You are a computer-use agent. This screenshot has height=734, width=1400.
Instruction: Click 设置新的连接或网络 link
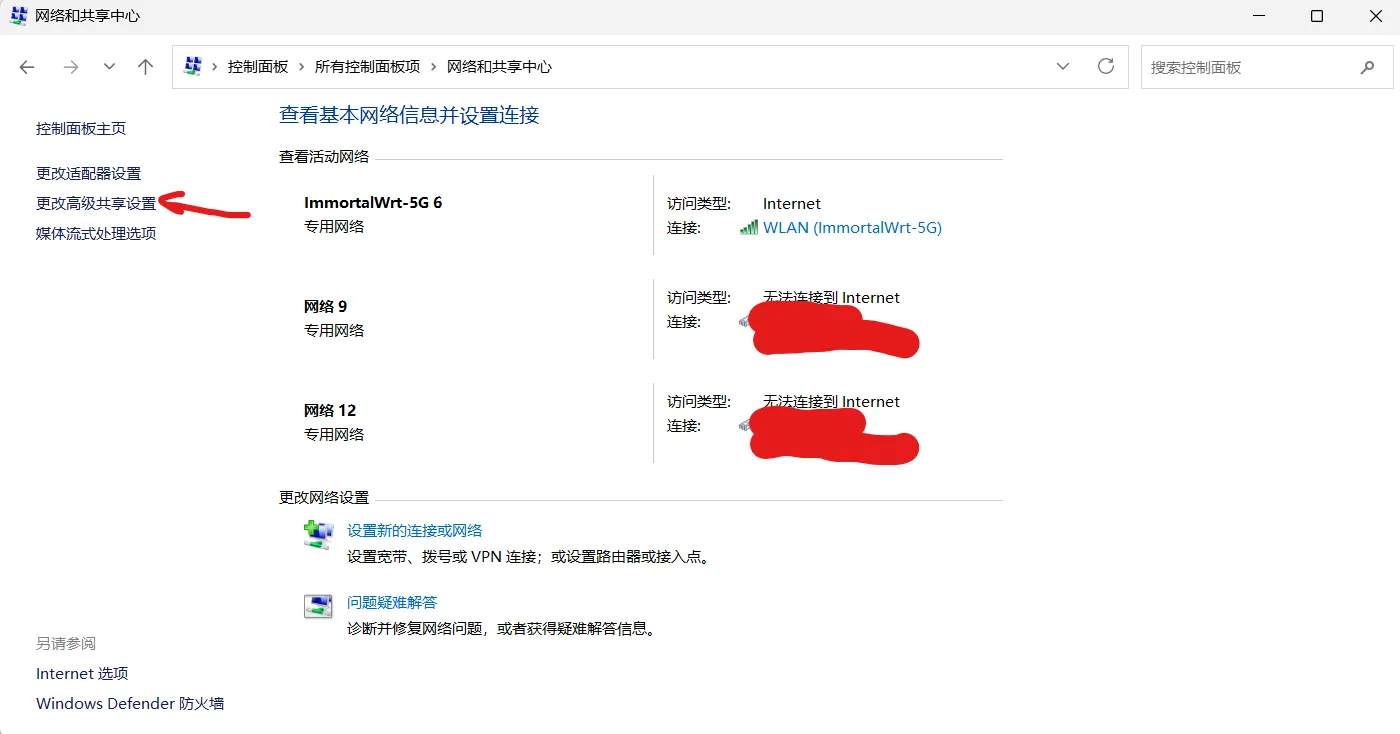[x=415, y=531]
